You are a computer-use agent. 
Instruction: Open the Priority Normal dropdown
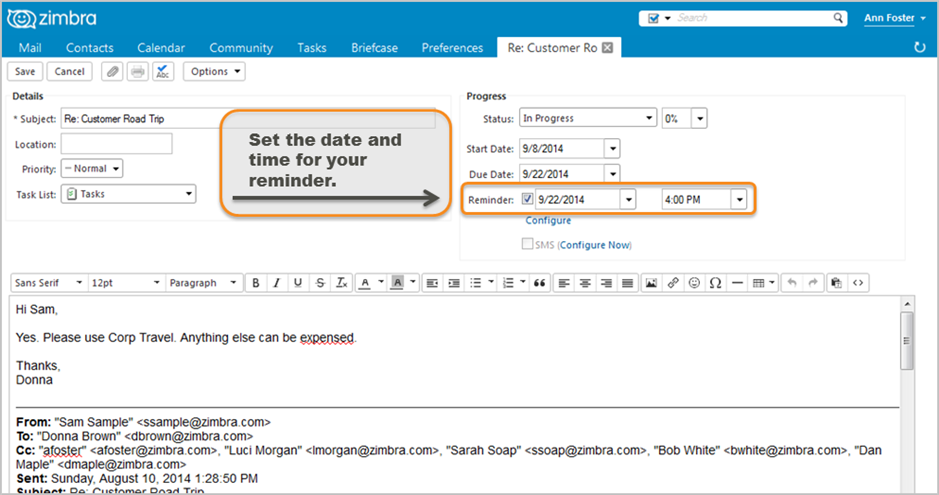(x=92, y=169)
